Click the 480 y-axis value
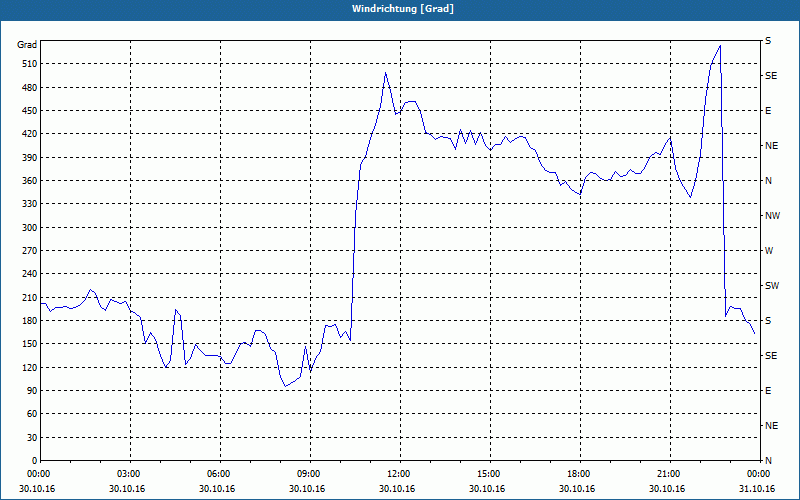 point(30,88)
